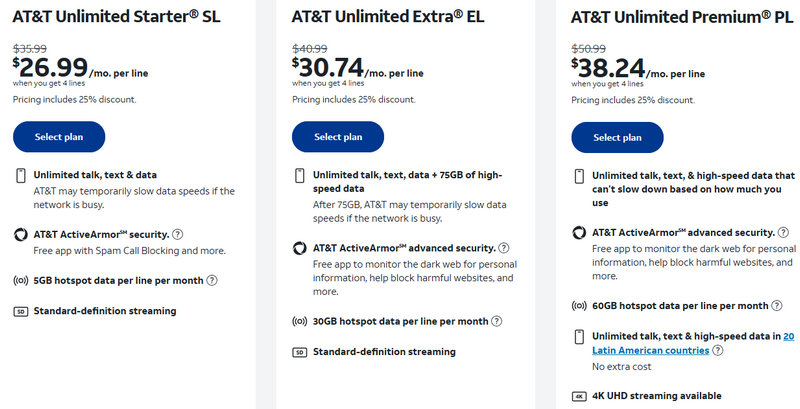Click help icon beside 60GB hotspot data
Viewport: 800px width, 409px height.
776,305
